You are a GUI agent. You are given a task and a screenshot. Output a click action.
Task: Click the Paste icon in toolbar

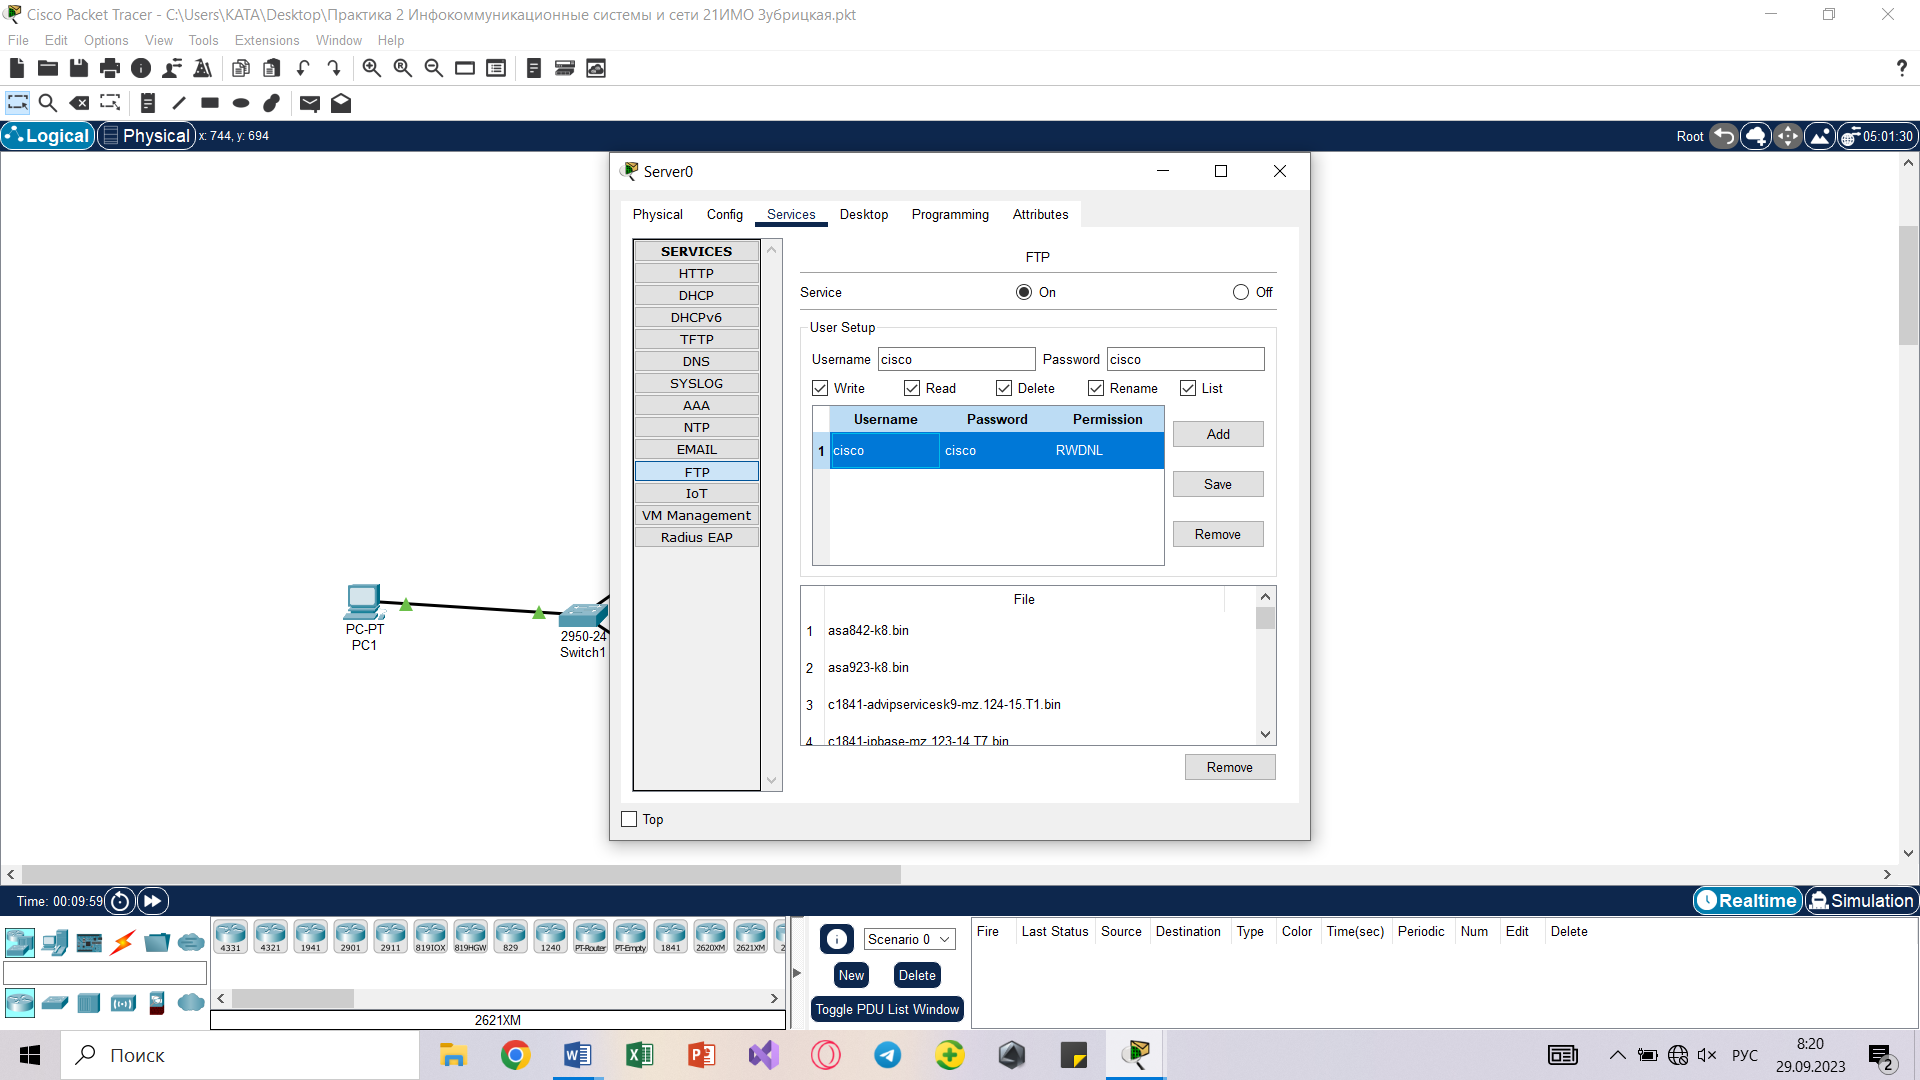pyautogui.click(x=272, y=68)
